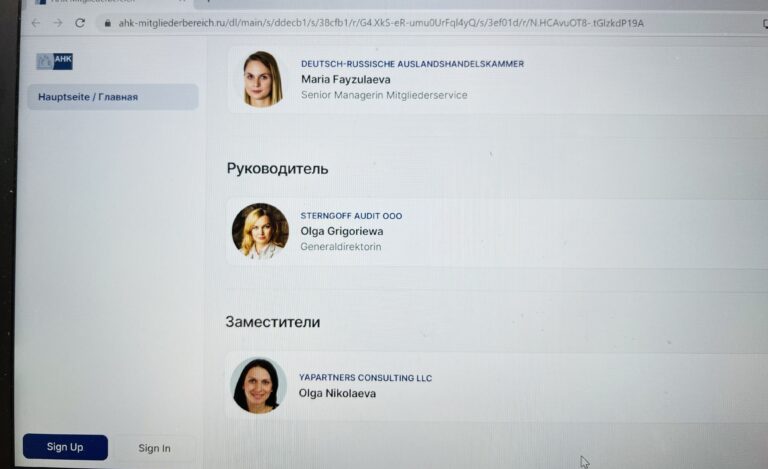This screenshot has height=469, width=768.
Task: Click the Olga Grigoriewa name link
Action: pyautogui.click(x=341, y=231)
